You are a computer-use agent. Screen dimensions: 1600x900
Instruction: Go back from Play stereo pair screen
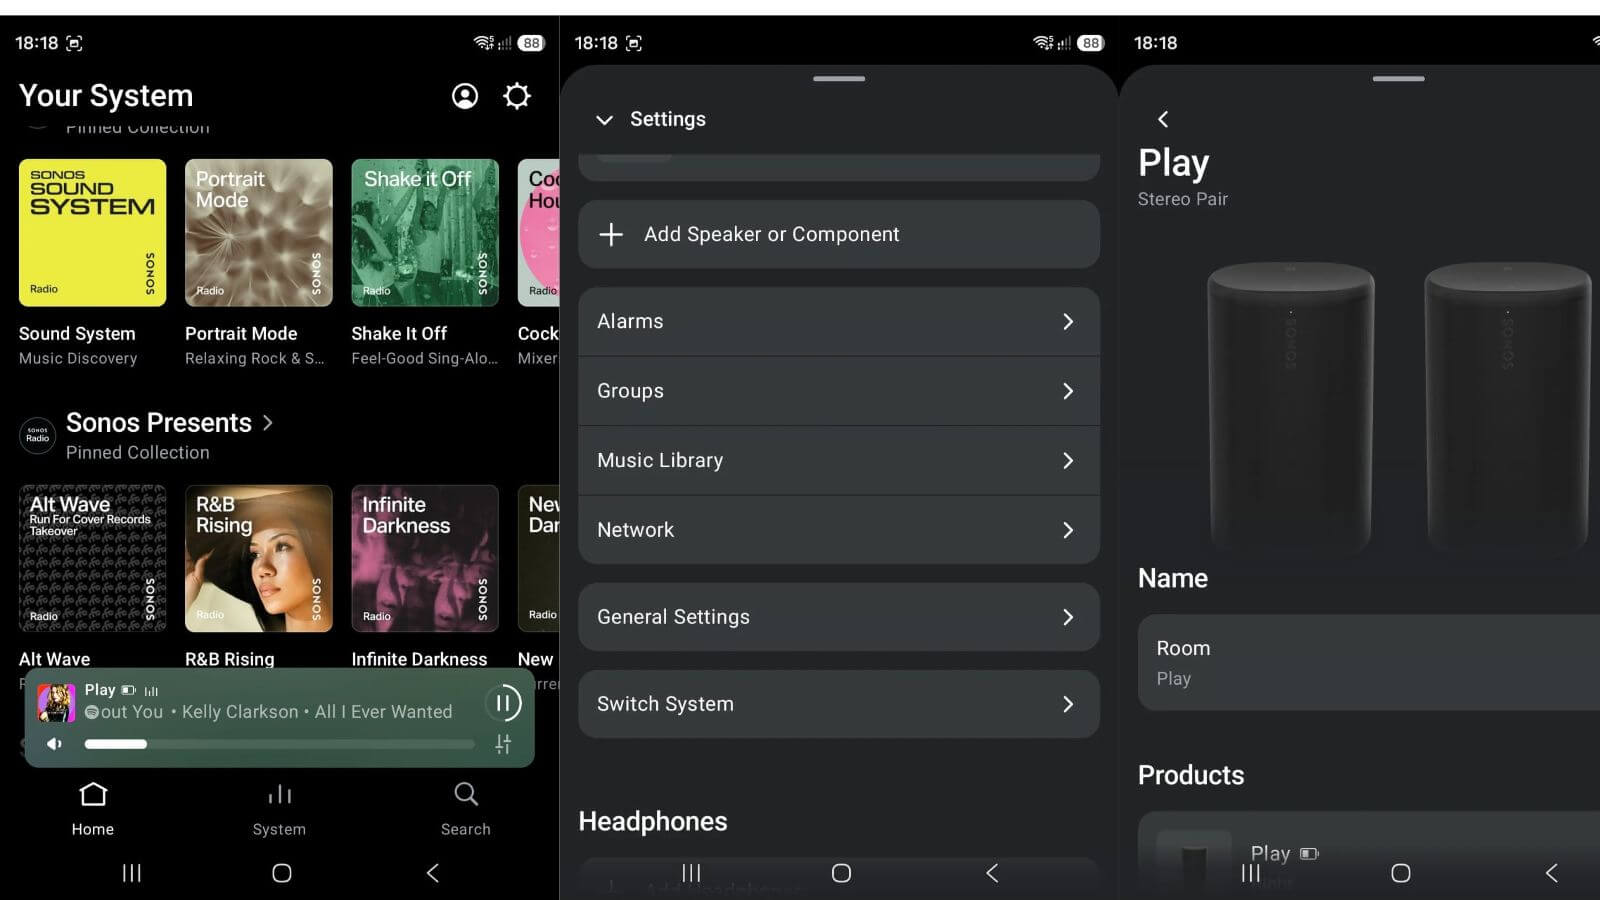pos(1163,119)
